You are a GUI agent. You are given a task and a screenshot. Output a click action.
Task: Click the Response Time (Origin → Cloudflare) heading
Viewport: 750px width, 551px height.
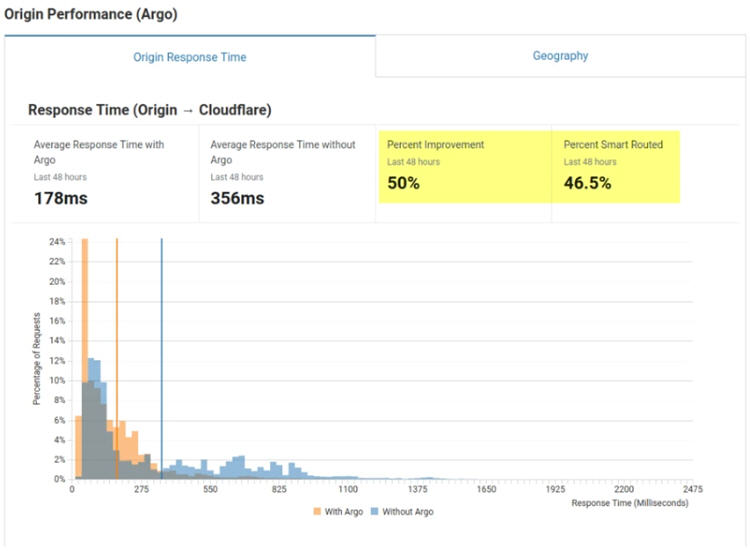tap(150, 110)
